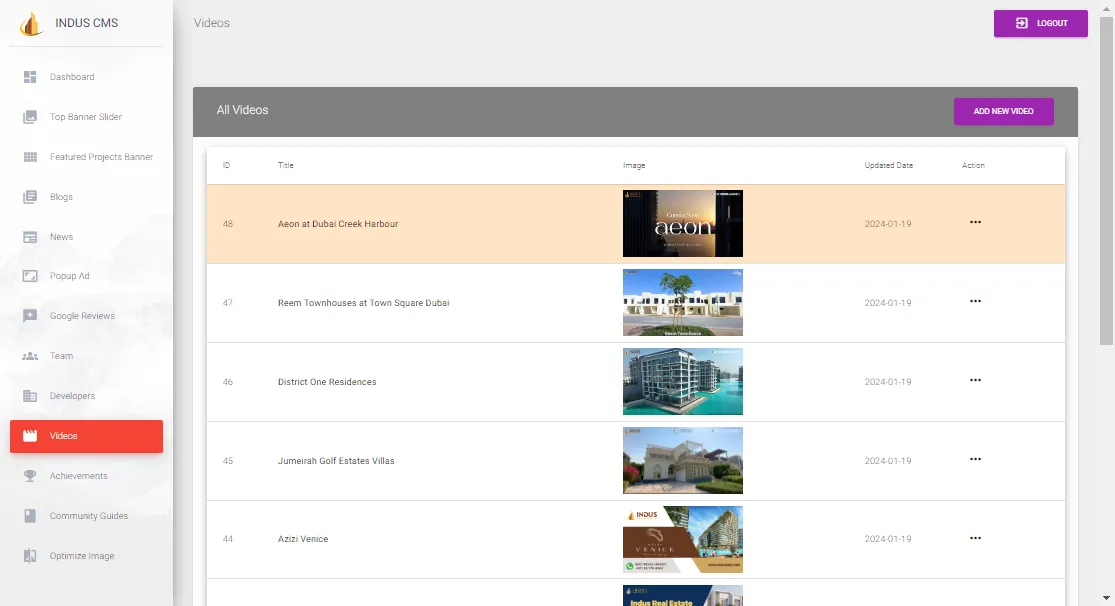Open action menu for Jumeirah Golf Estates Villas
This screenshot has height=606, width=1115.
976,459
